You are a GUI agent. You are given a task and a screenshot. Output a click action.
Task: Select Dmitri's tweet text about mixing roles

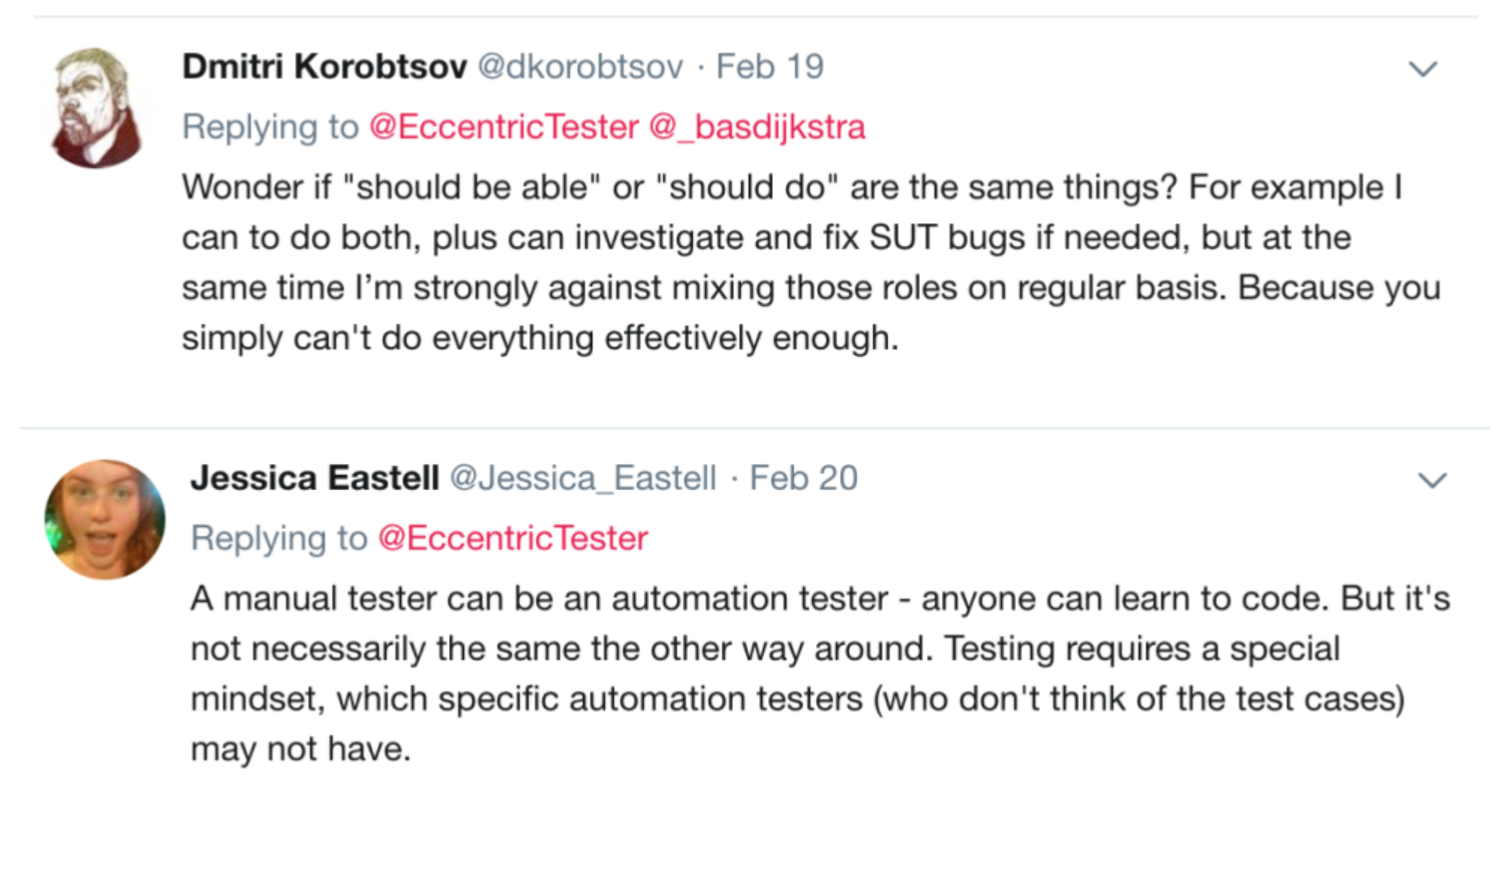810,263
